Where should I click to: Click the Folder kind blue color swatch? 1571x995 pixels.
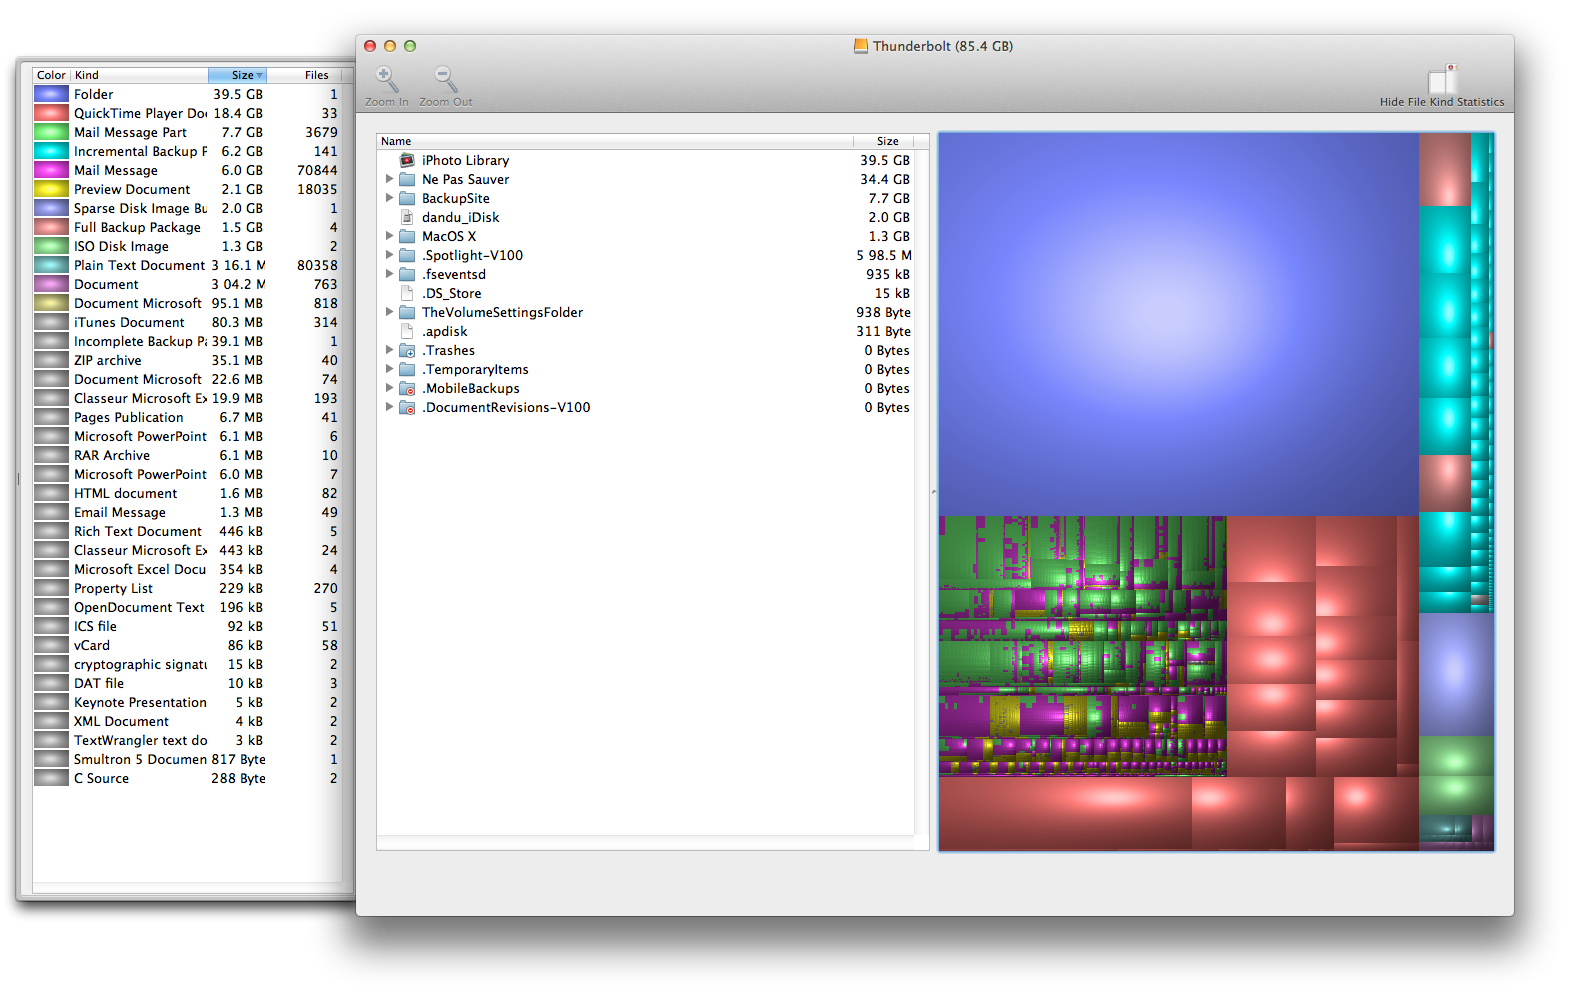tap(51, 94)
